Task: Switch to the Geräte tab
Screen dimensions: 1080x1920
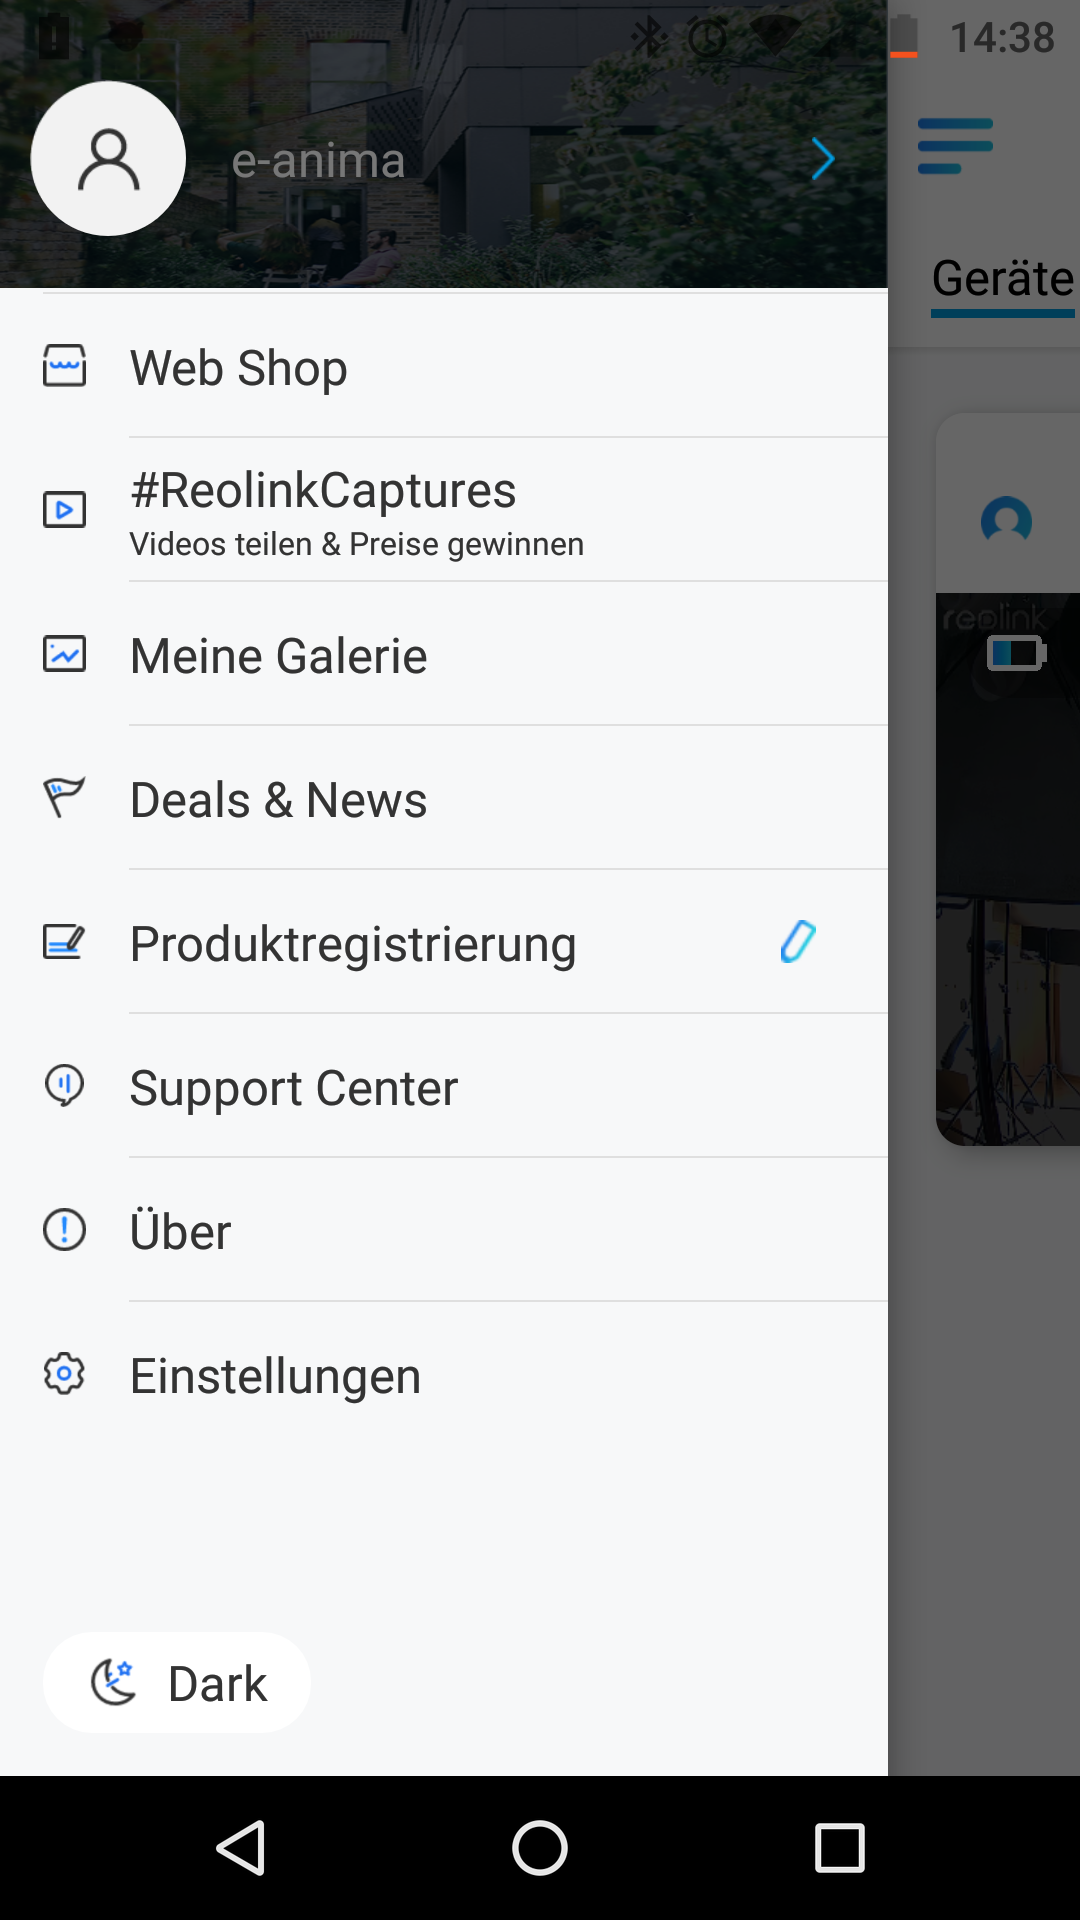Action: pos(1002,279)
